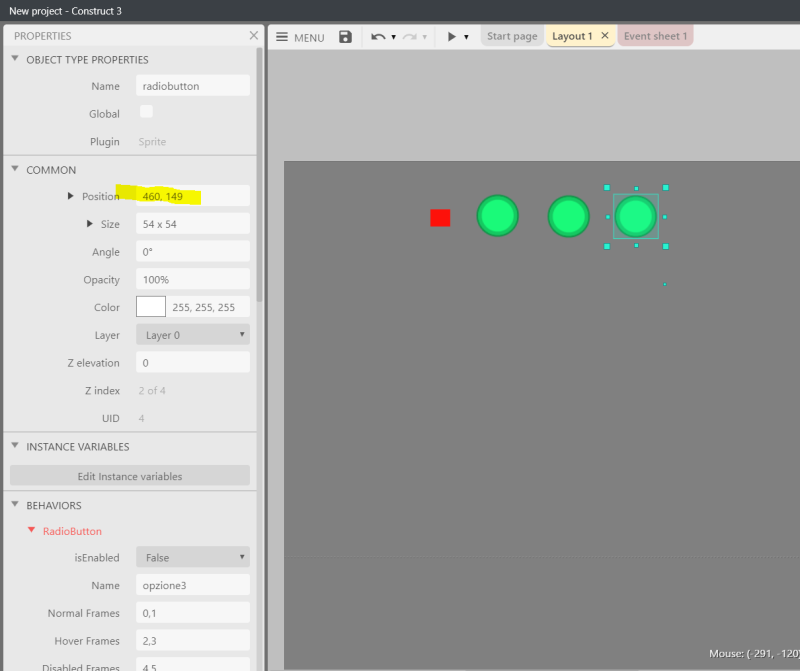Toggle the Global checkbox

(x=146, y=112)
